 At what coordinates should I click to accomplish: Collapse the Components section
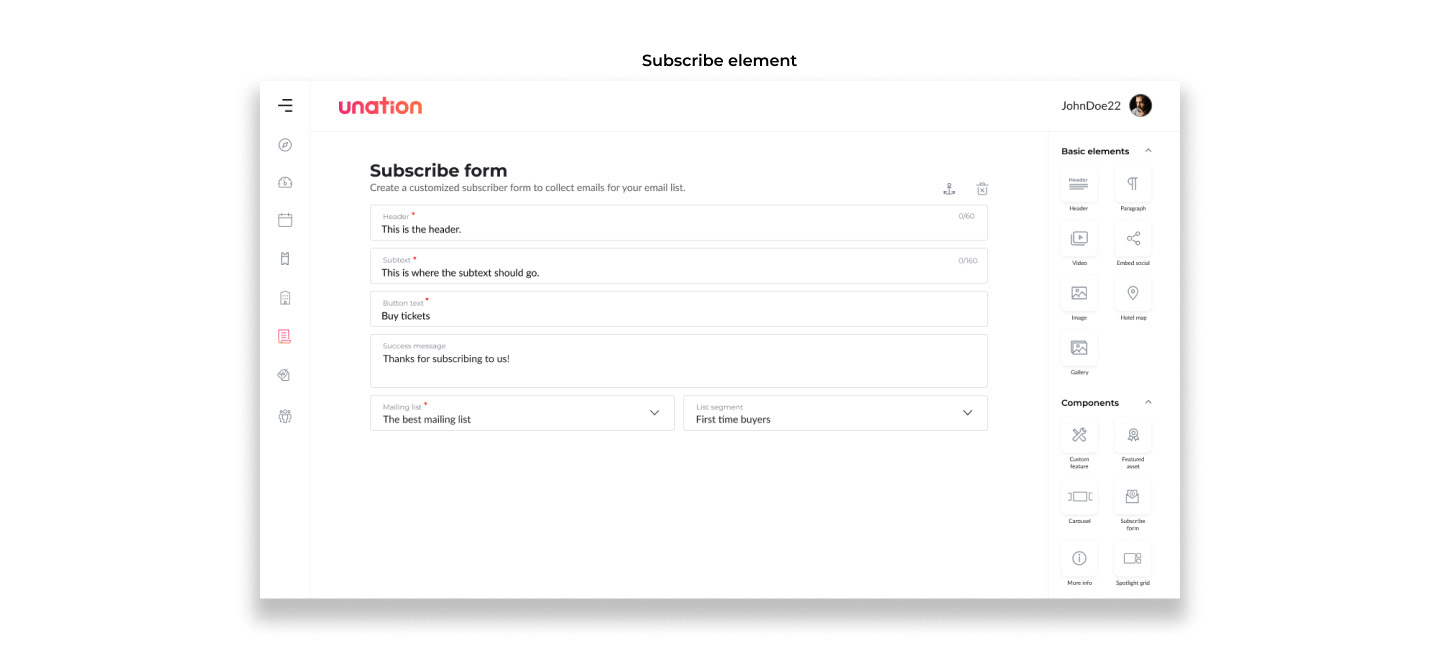[x=1148, y=403]
